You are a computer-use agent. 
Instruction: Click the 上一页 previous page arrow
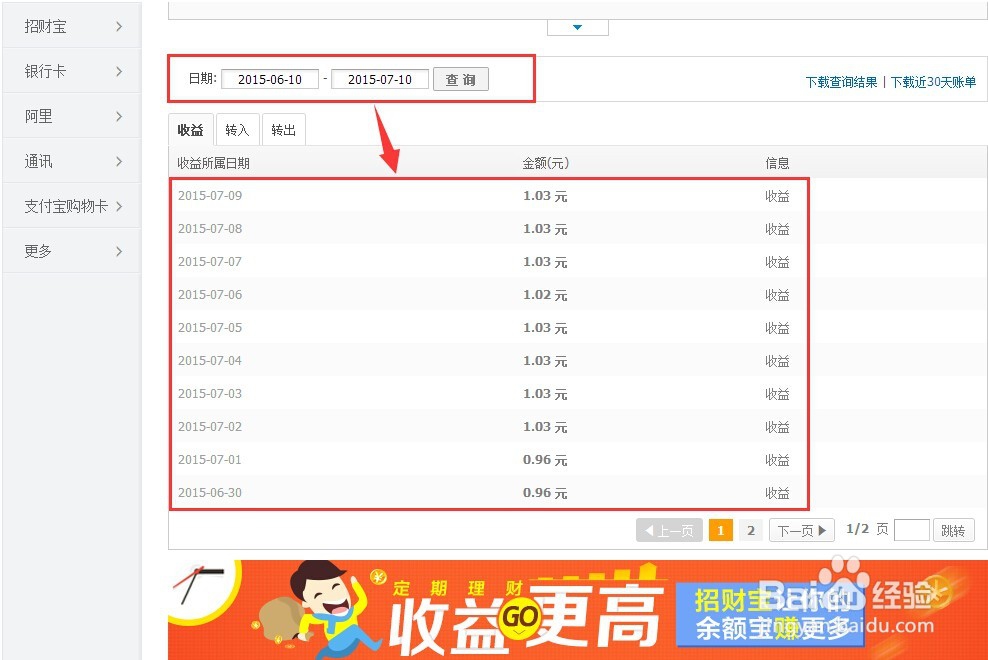coord(668,530)
